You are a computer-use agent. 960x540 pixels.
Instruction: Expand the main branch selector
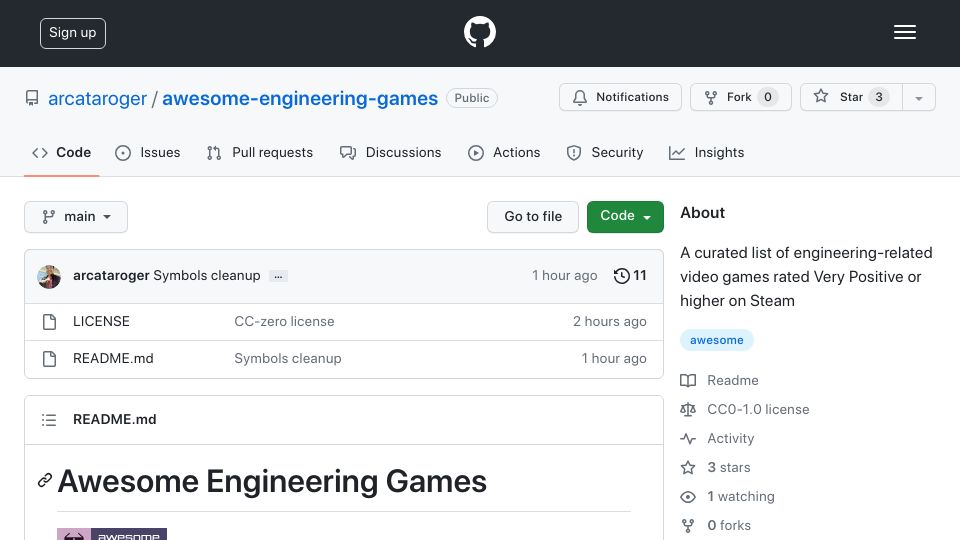pyautogui.click(x=76, y=217)
